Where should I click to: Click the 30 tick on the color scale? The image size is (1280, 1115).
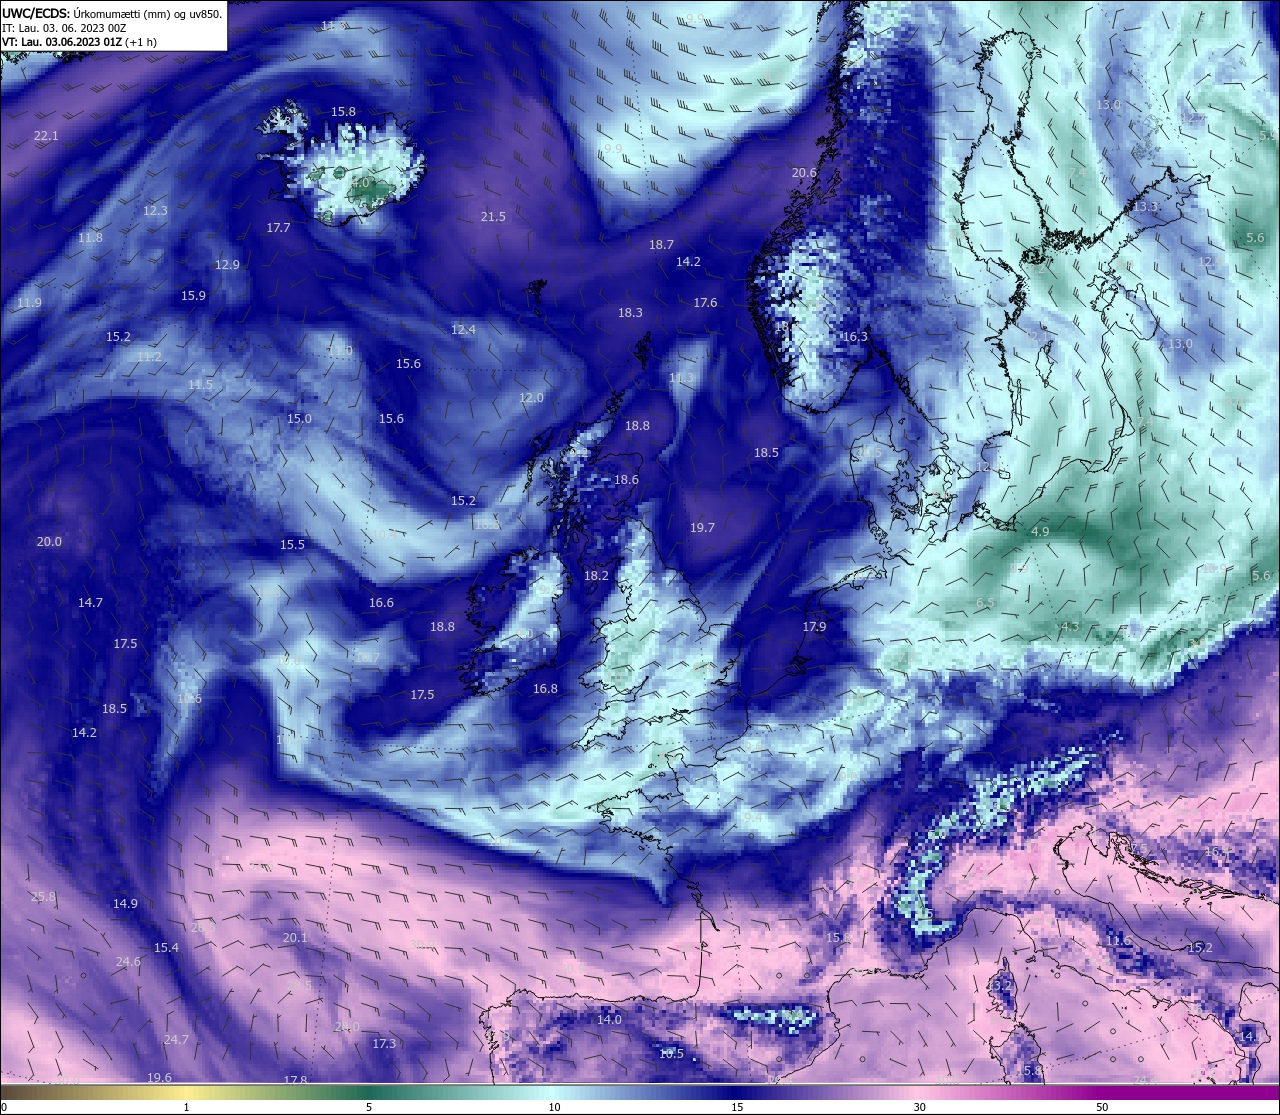coord(919,1107)
